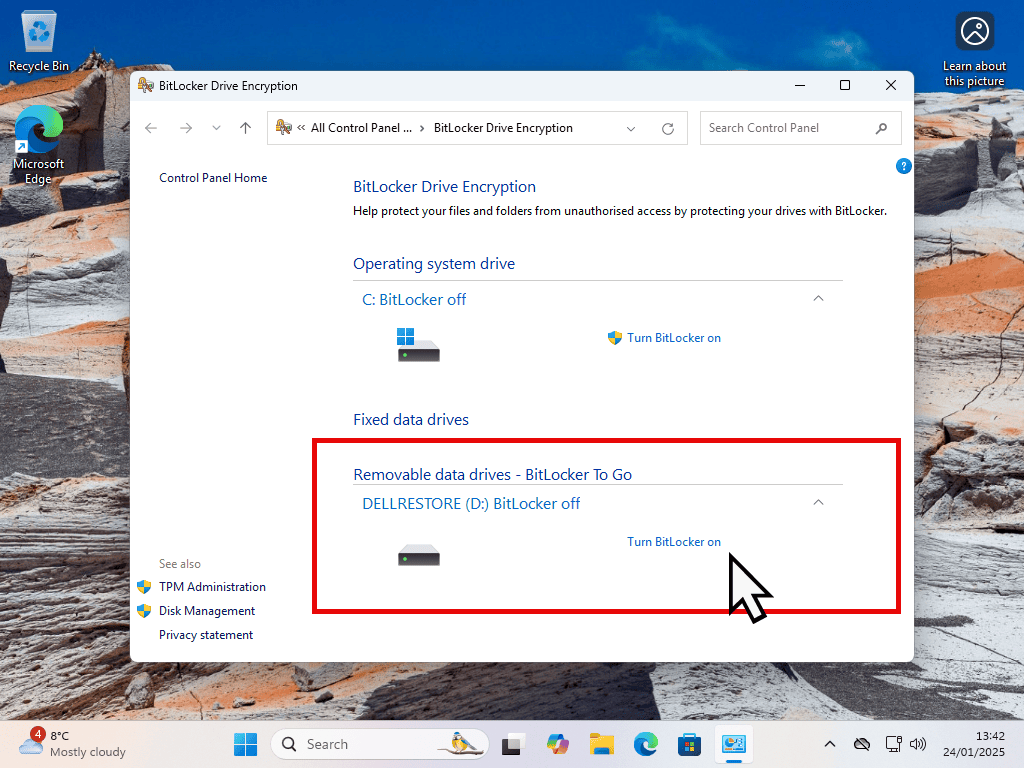The width and height of the screenshot is (1024, 768).
Task: Click the Search Control Panel field
Action: (x=783, y=128)
